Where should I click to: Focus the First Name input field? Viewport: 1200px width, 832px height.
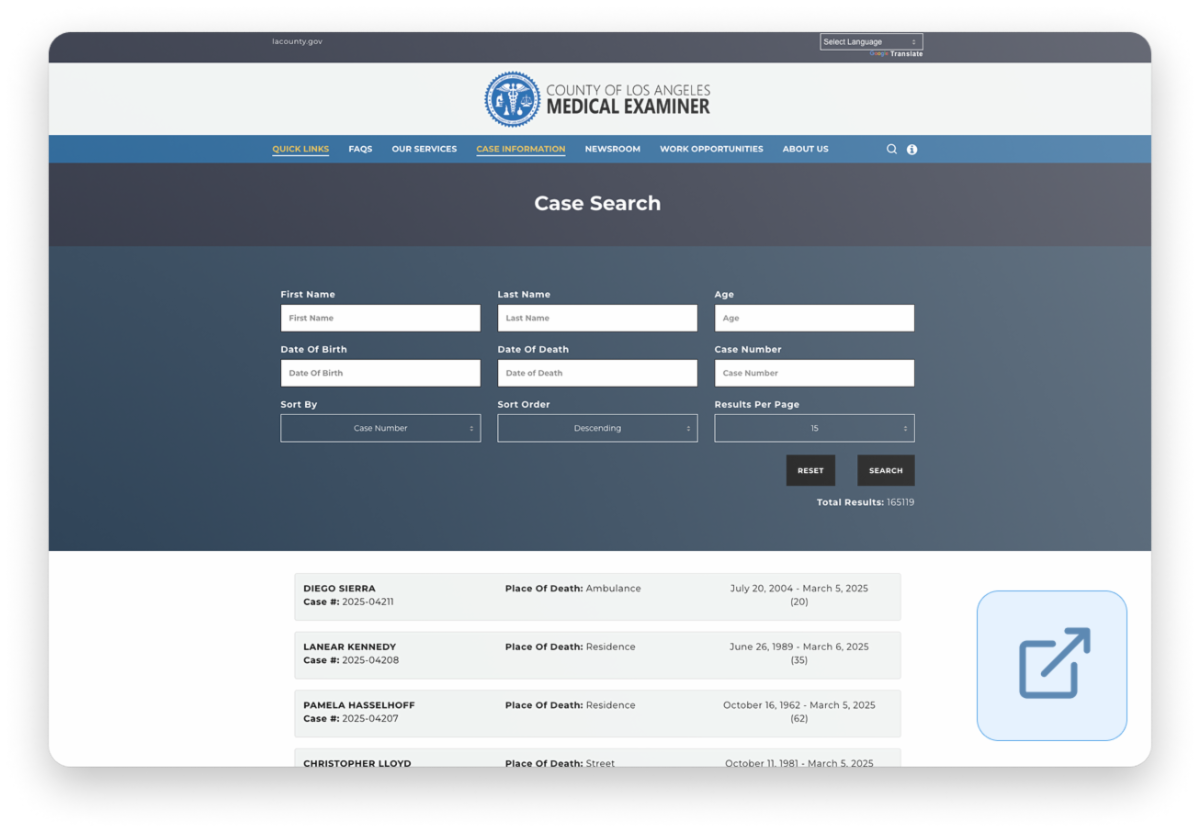380,318
